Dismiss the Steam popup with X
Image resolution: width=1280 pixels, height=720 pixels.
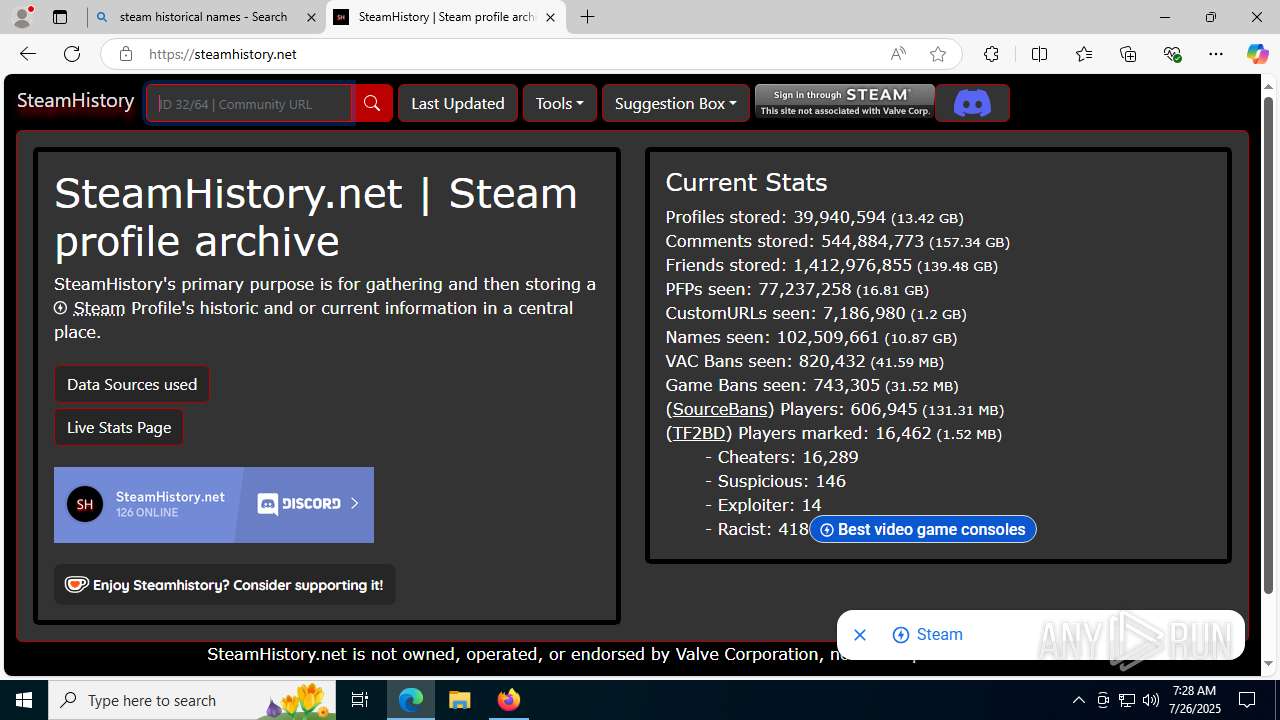pos(859,635)
